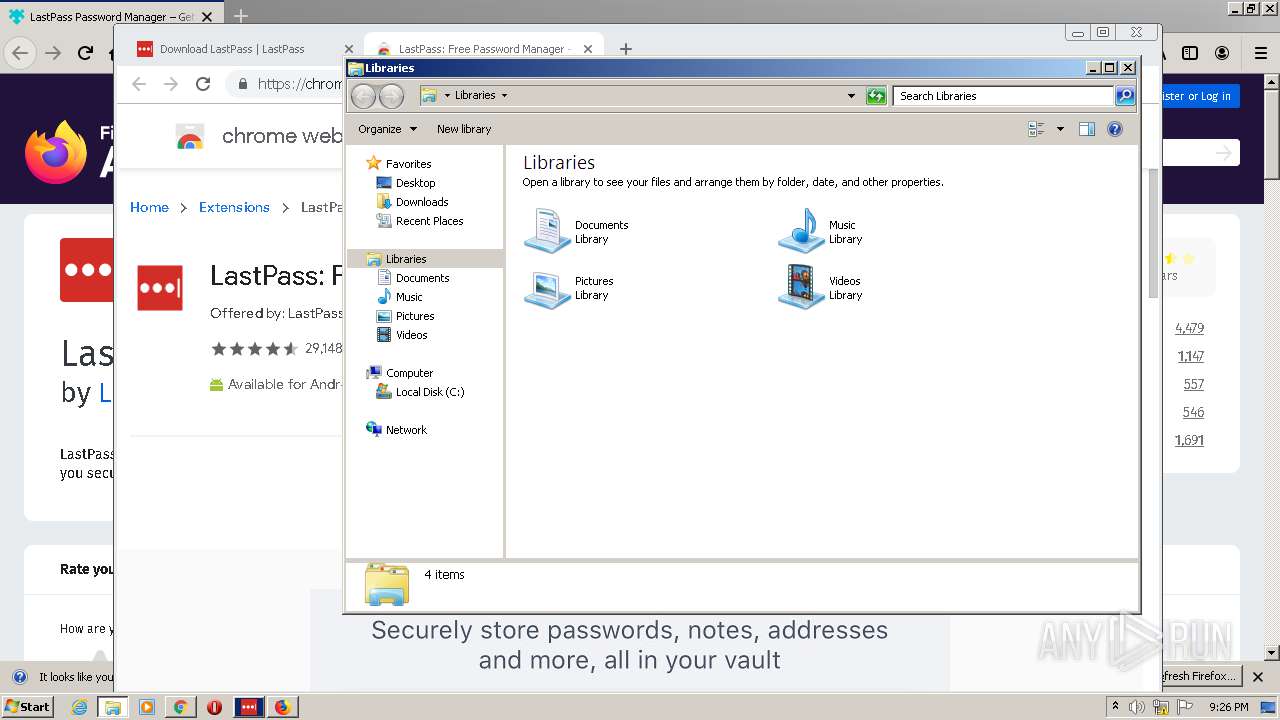Select the LastPass Password Manager Firefox tab
The width and height of the screenshot is (1280, 720).
[110, 17]
